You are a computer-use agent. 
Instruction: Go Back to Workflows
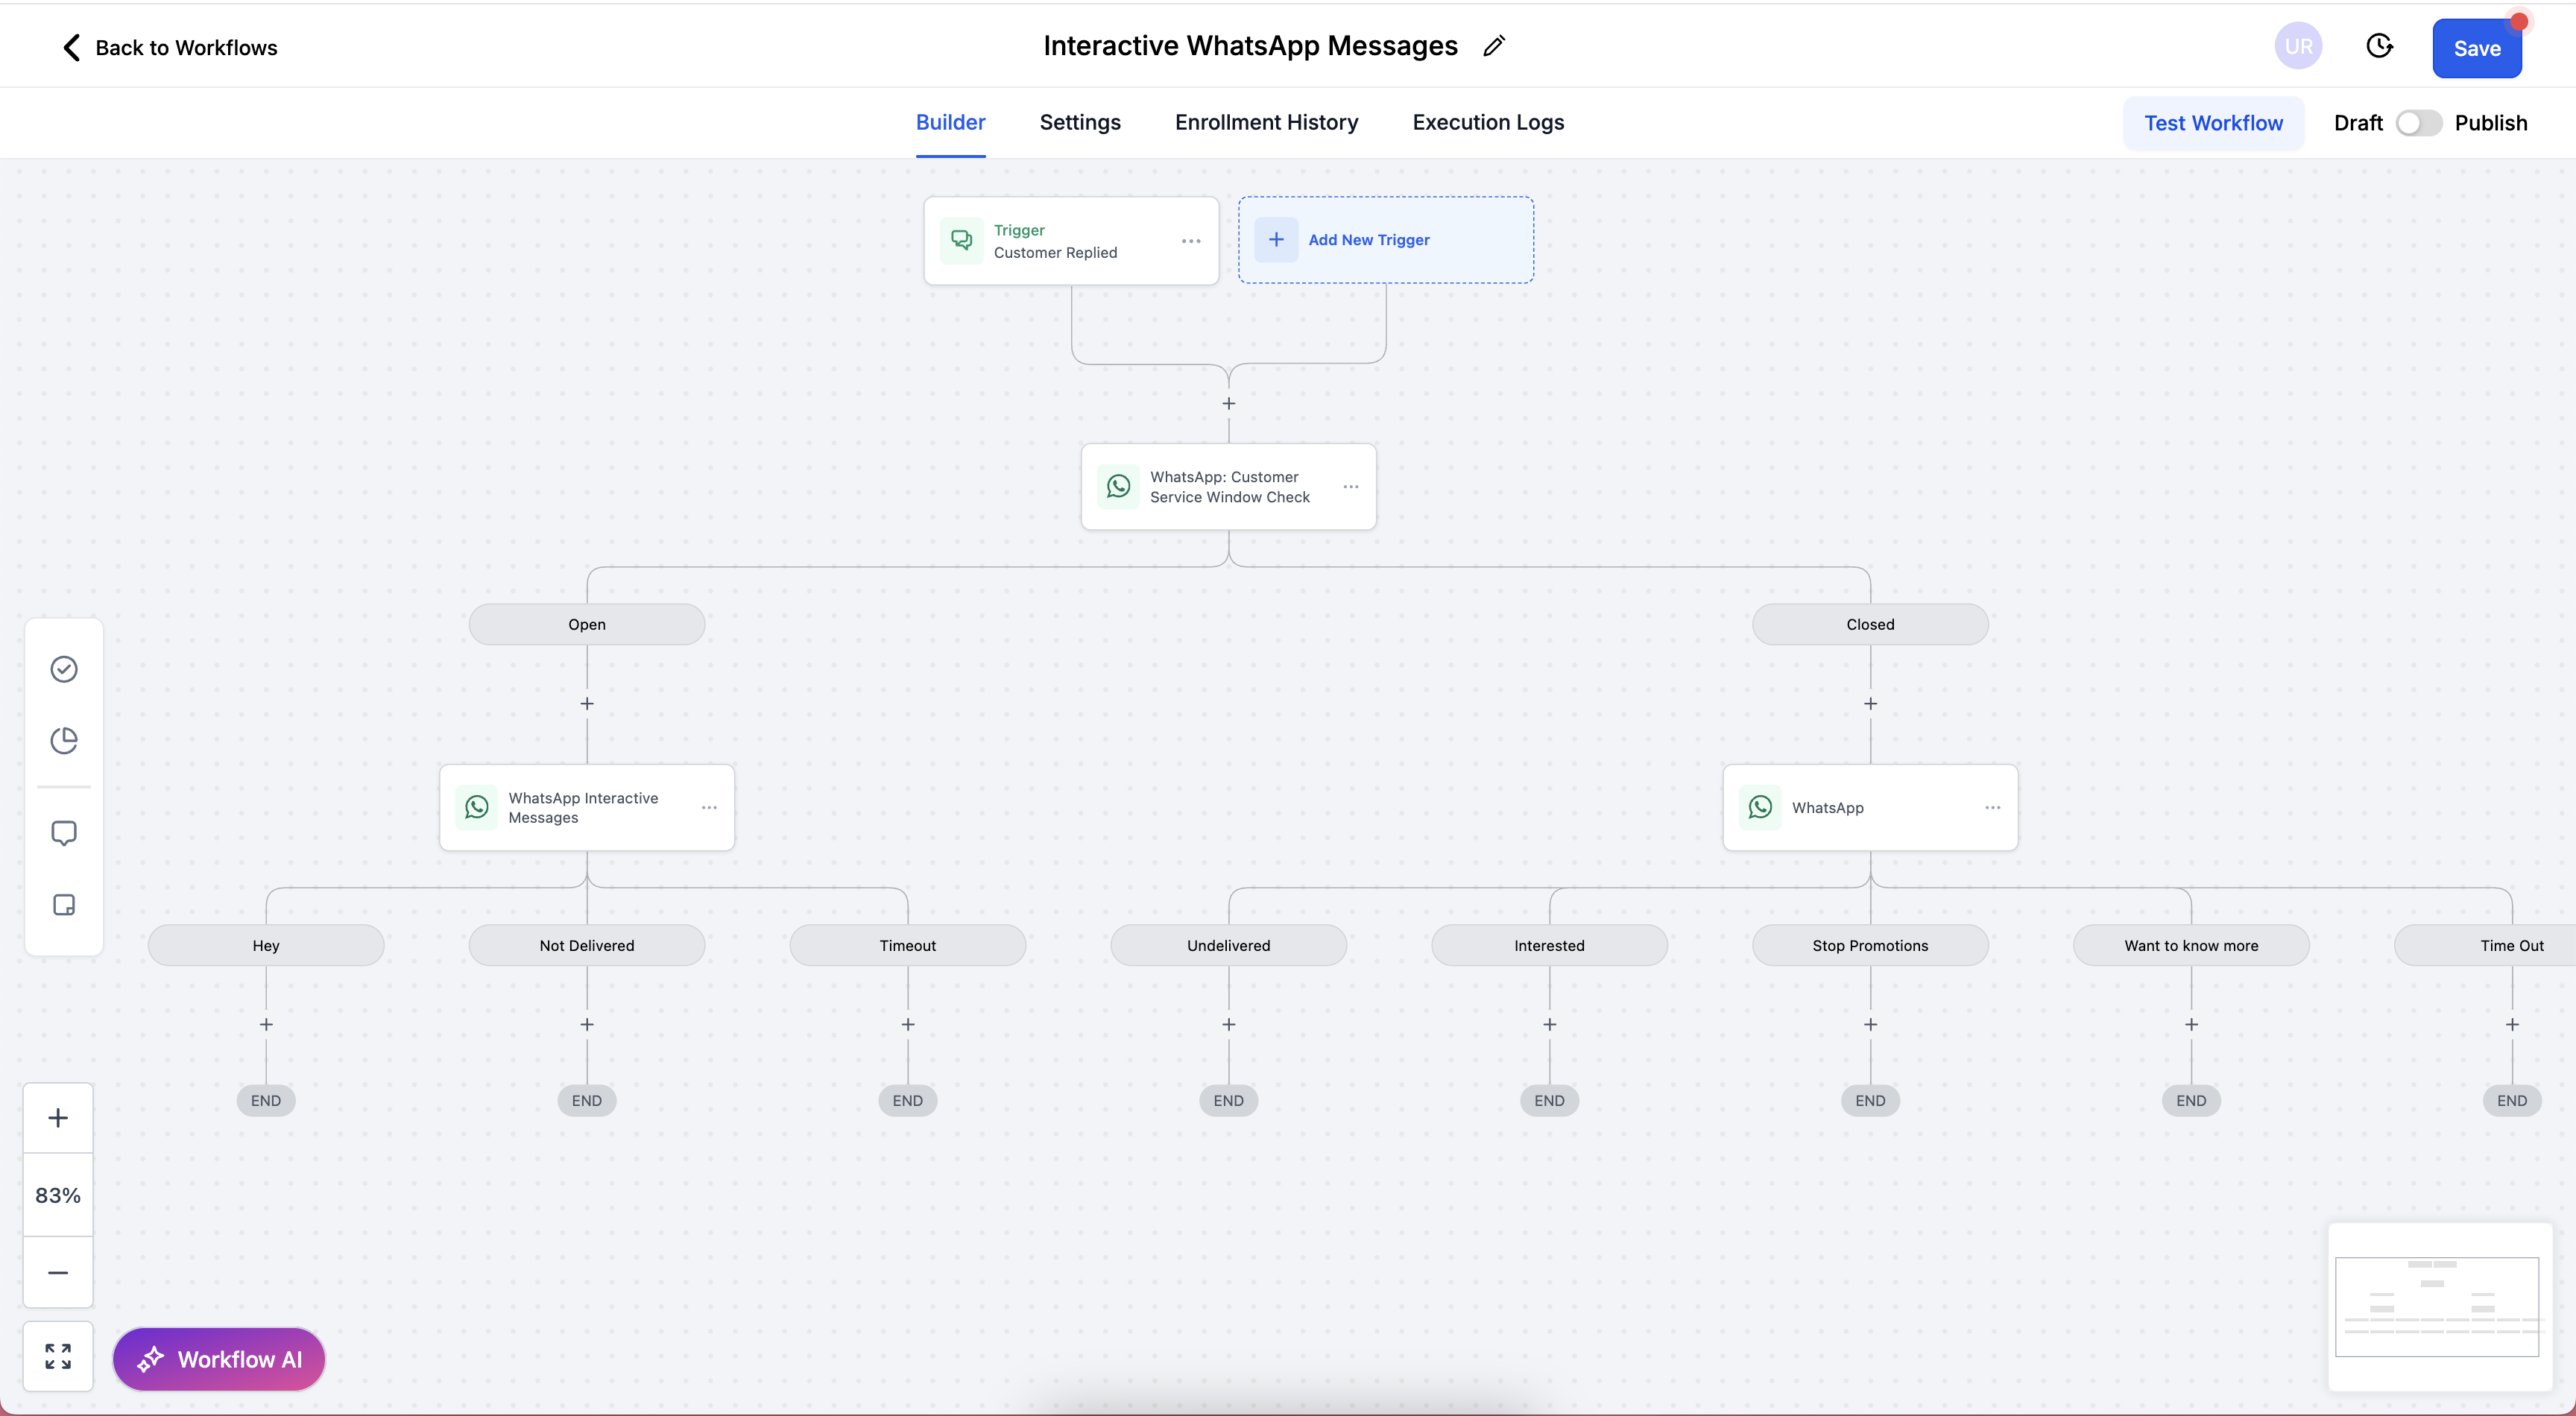(170, 47)
